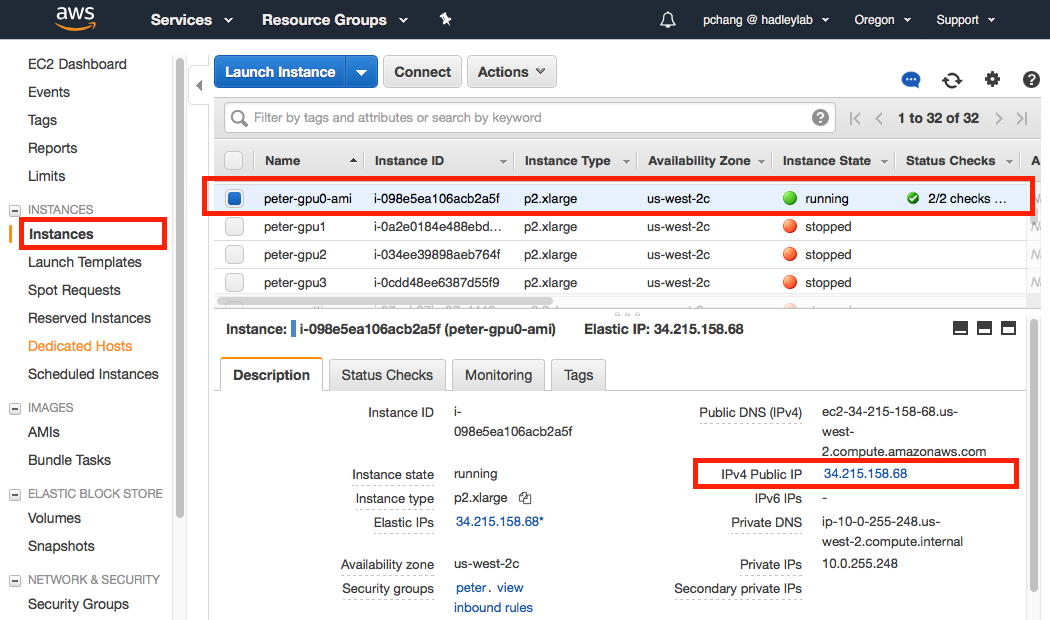The width and height of the screenshot is (1050, 620).
Task: Click the instance table horizontal scrollbar
Action: 384,301
